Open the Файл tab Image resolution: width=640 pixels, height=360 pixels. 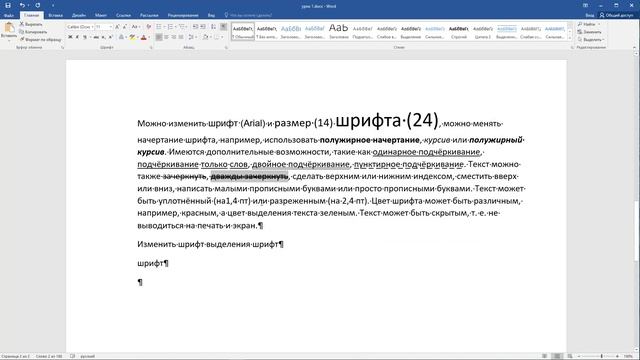(x=9, y=15)
